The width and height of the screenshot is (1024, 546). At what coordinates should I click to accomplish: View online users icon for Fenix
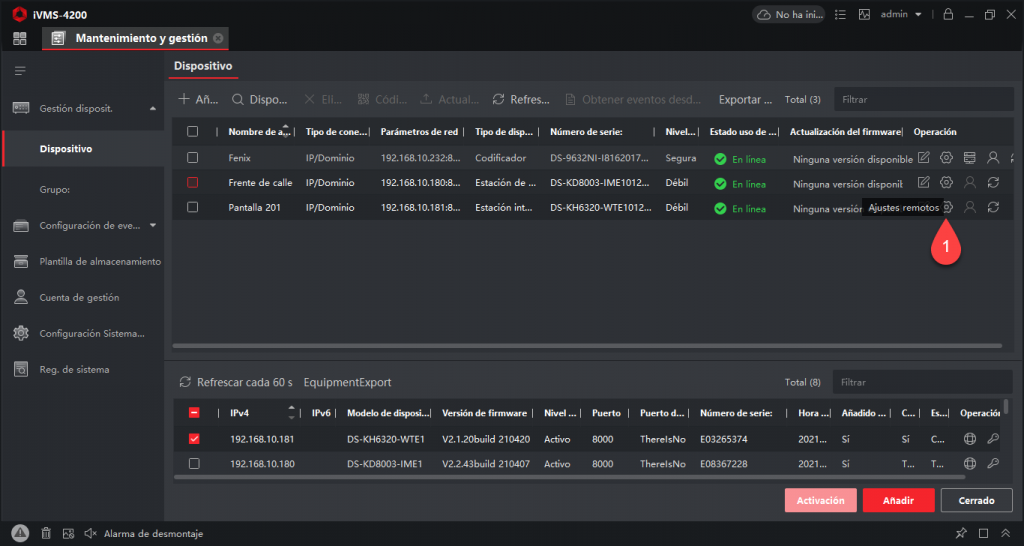[x=993, y=157]
